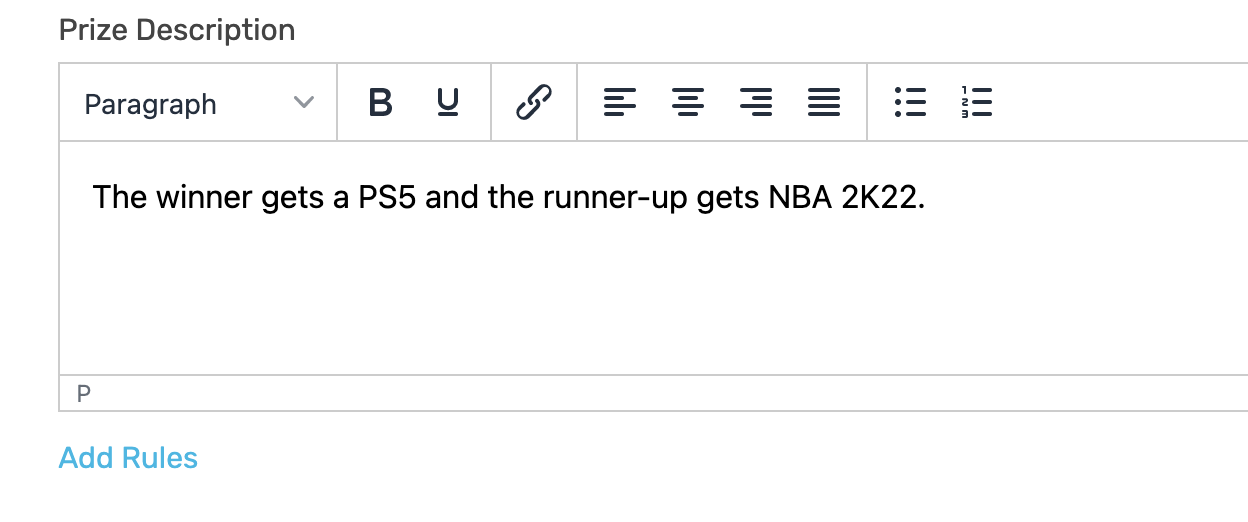Insert a hyperlink with the link icon

pyautogui.click(x=534, y=102)
